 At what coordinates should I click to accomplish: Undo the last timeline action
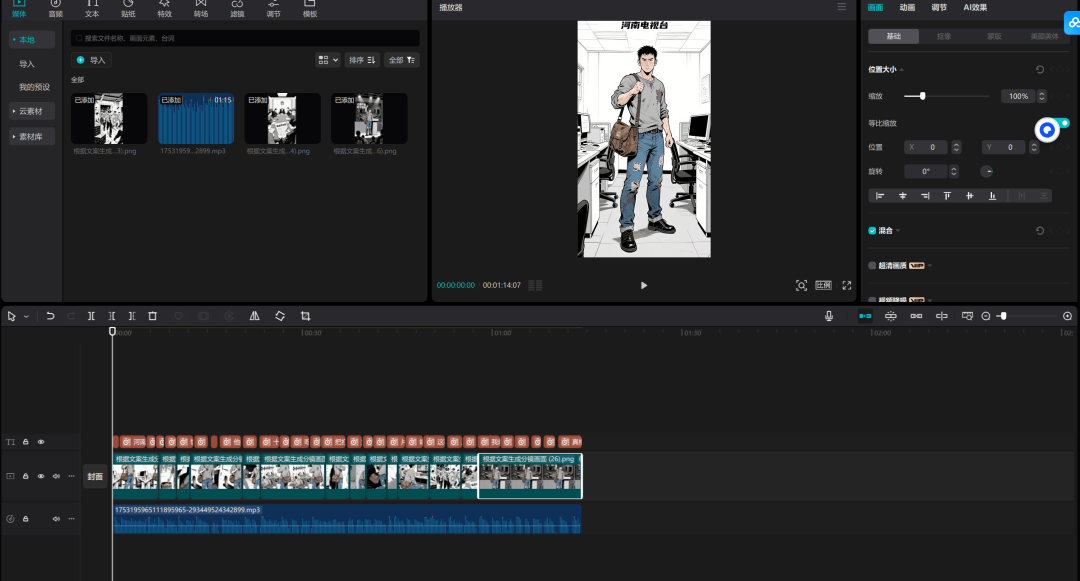click(50, 316)
